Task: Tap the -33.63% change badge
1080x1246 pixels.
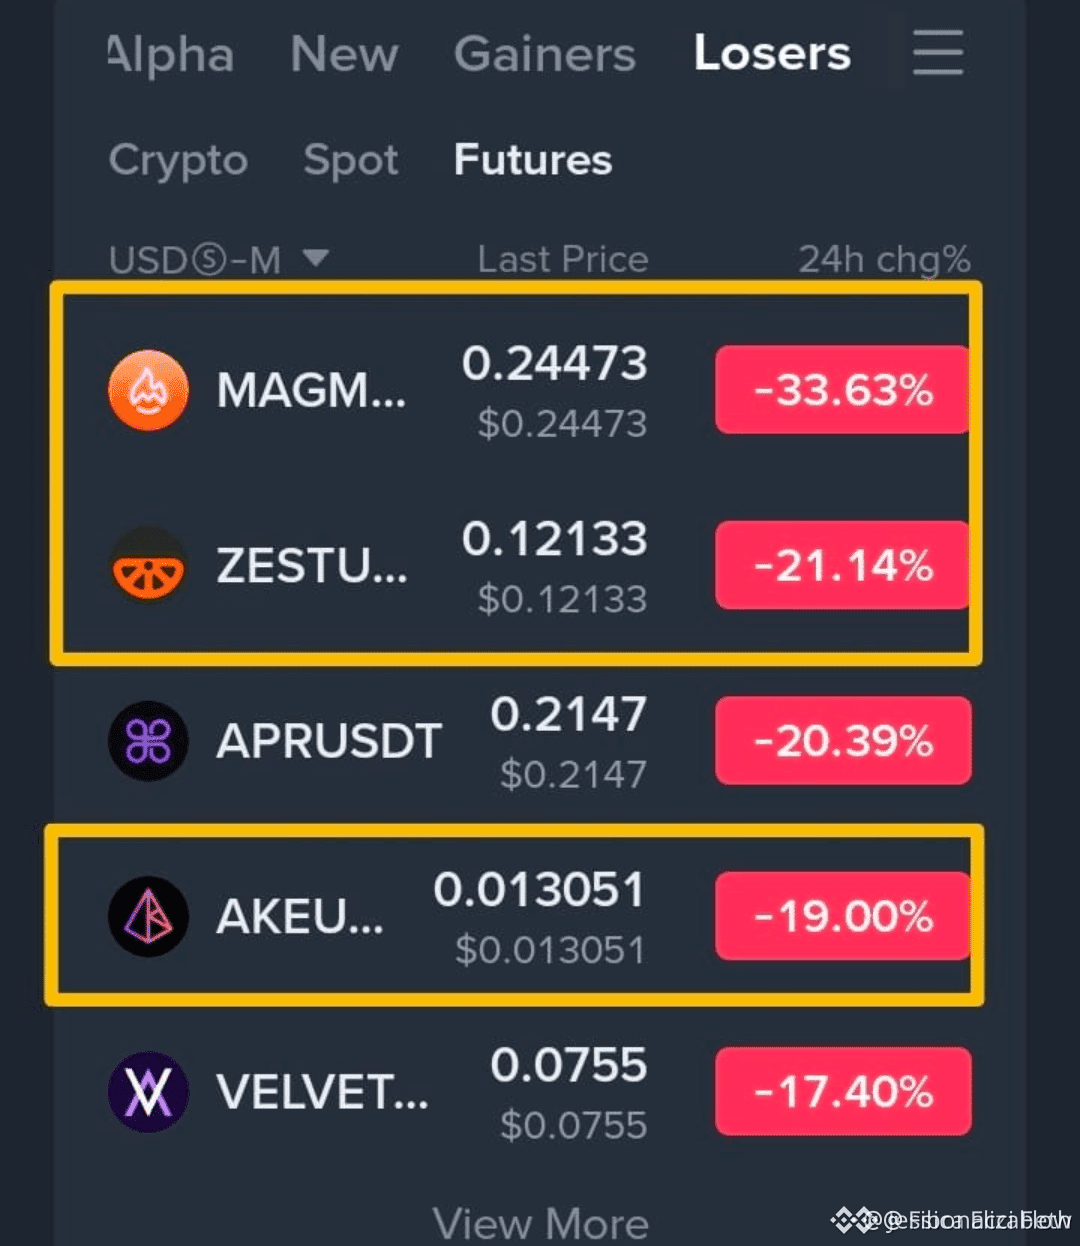Action: (x=842, y=390)
